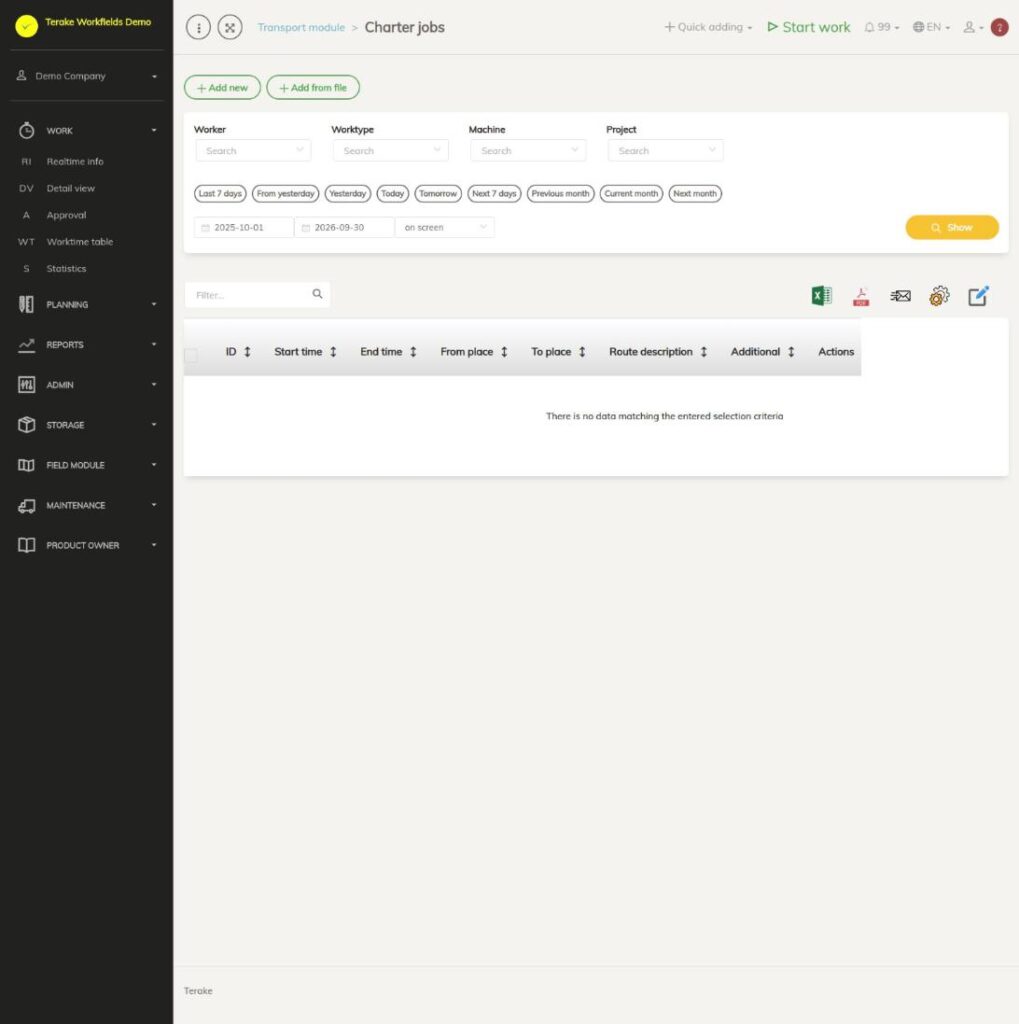
Task: Go to Transport module breadcrumb
Action: (301, 27)
